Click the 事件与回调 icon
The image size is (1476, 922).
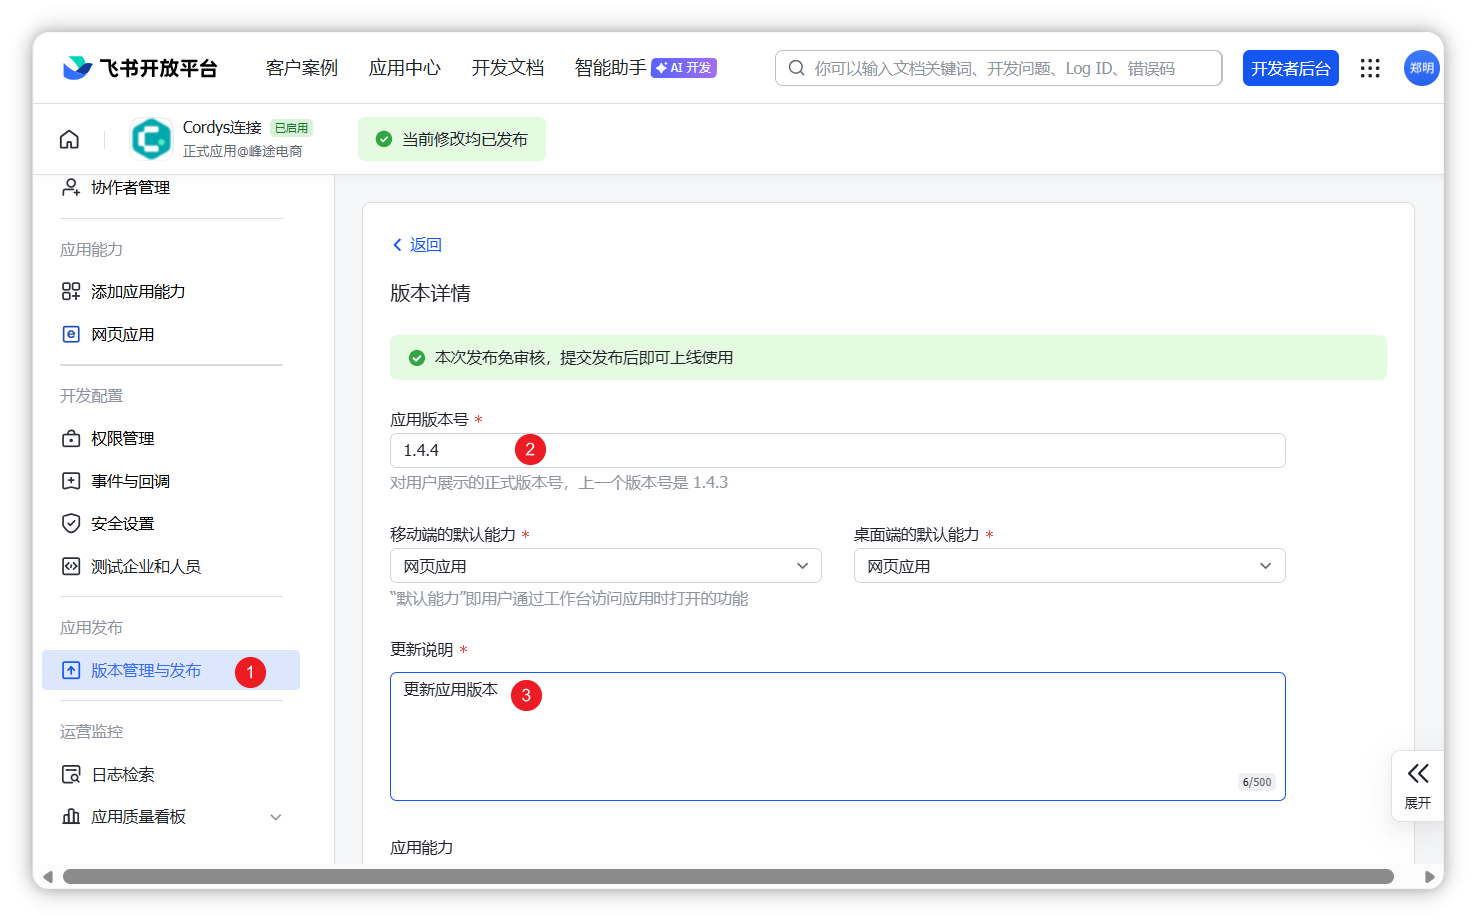coord(71,481)
